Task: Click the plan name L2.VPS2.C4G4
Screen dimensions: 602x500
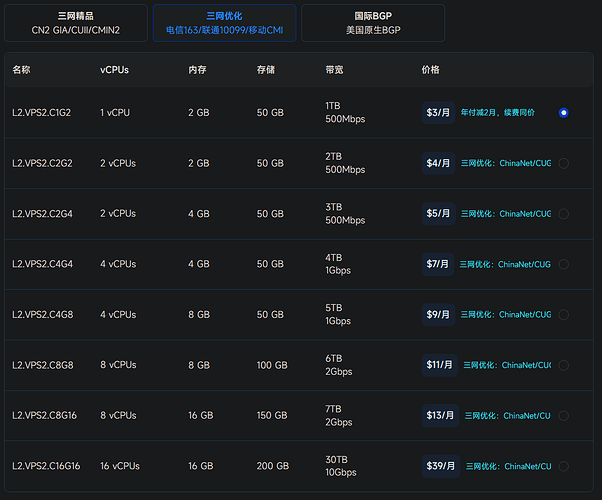Action: click(42, 264)
